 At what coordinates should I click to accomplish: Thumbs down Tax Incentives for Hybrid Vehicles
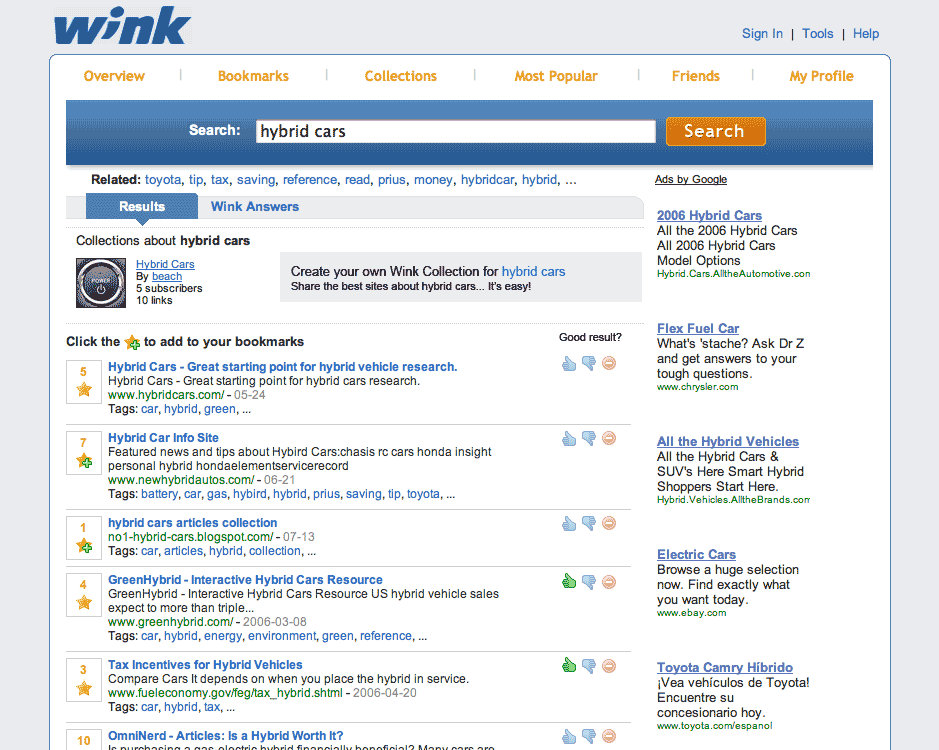(589, 666)
